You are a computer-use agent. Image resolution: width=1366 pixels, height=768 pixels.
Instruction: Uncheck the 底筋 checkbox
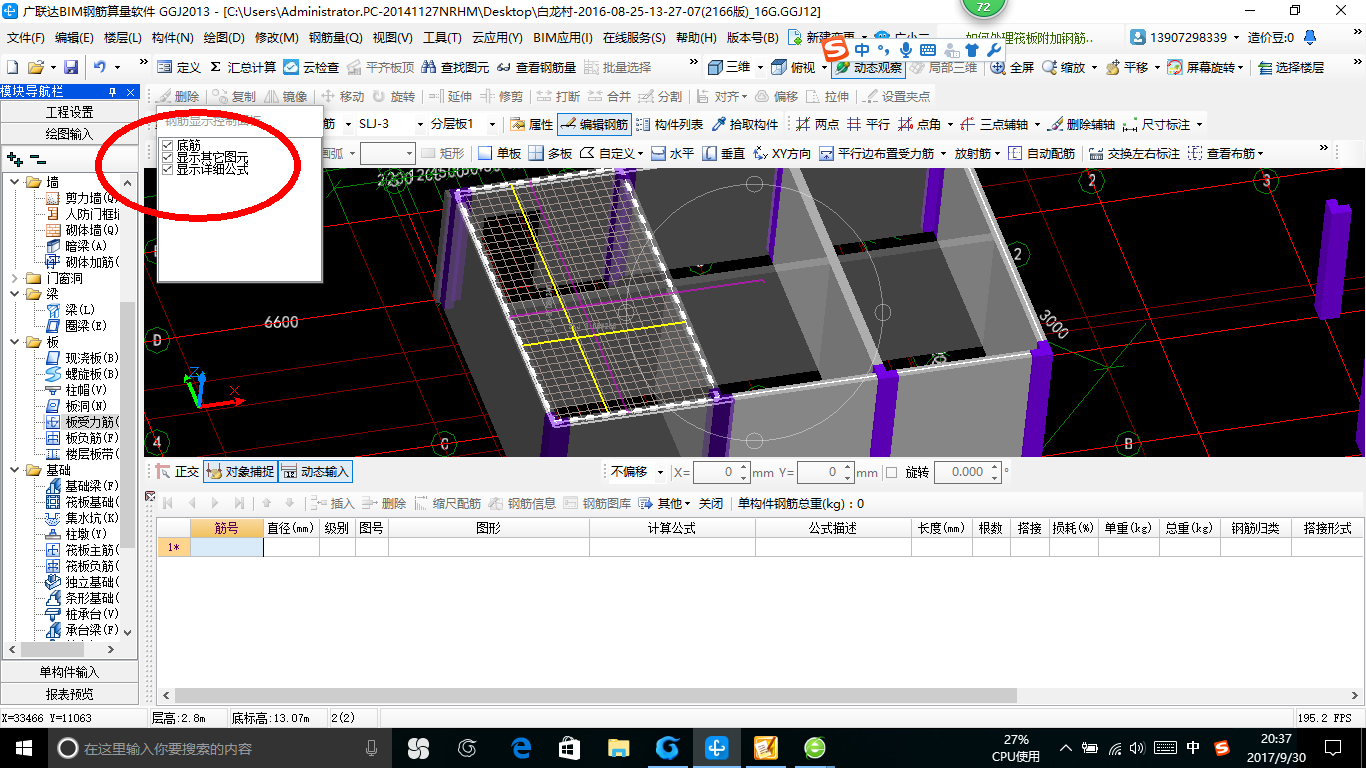pyautogui.click(x=168, y=146)
